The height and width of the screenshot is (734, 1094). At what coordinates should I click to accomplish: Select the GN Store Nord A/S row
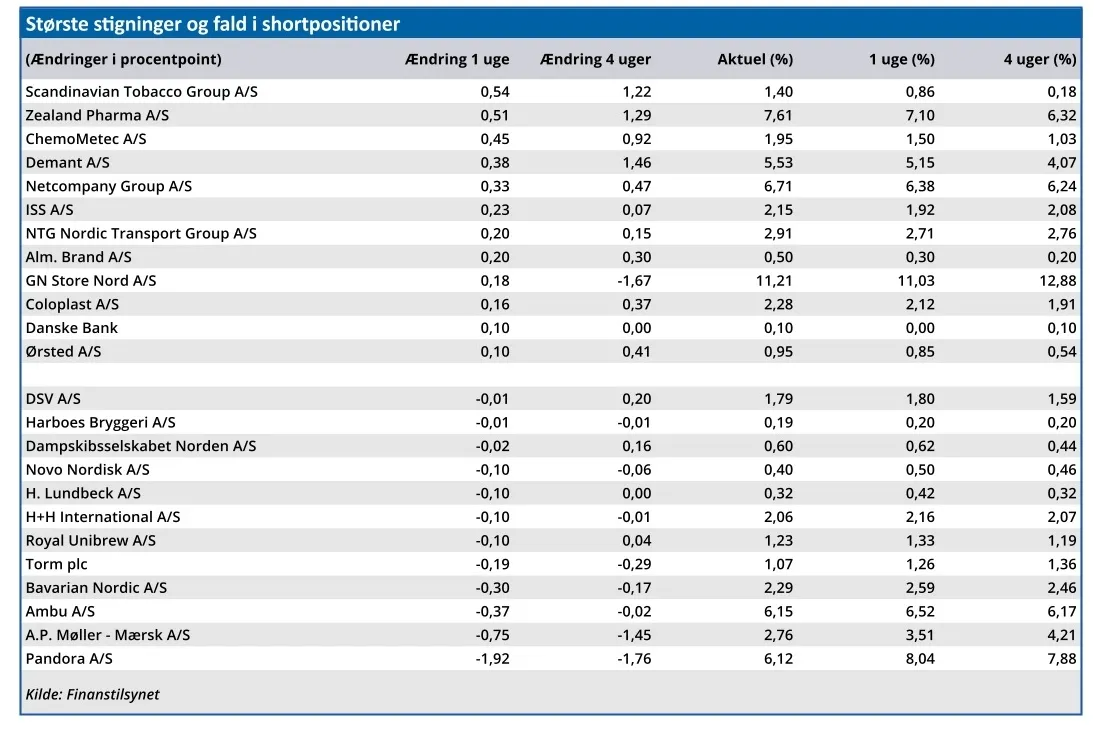[x=91, y=281]
